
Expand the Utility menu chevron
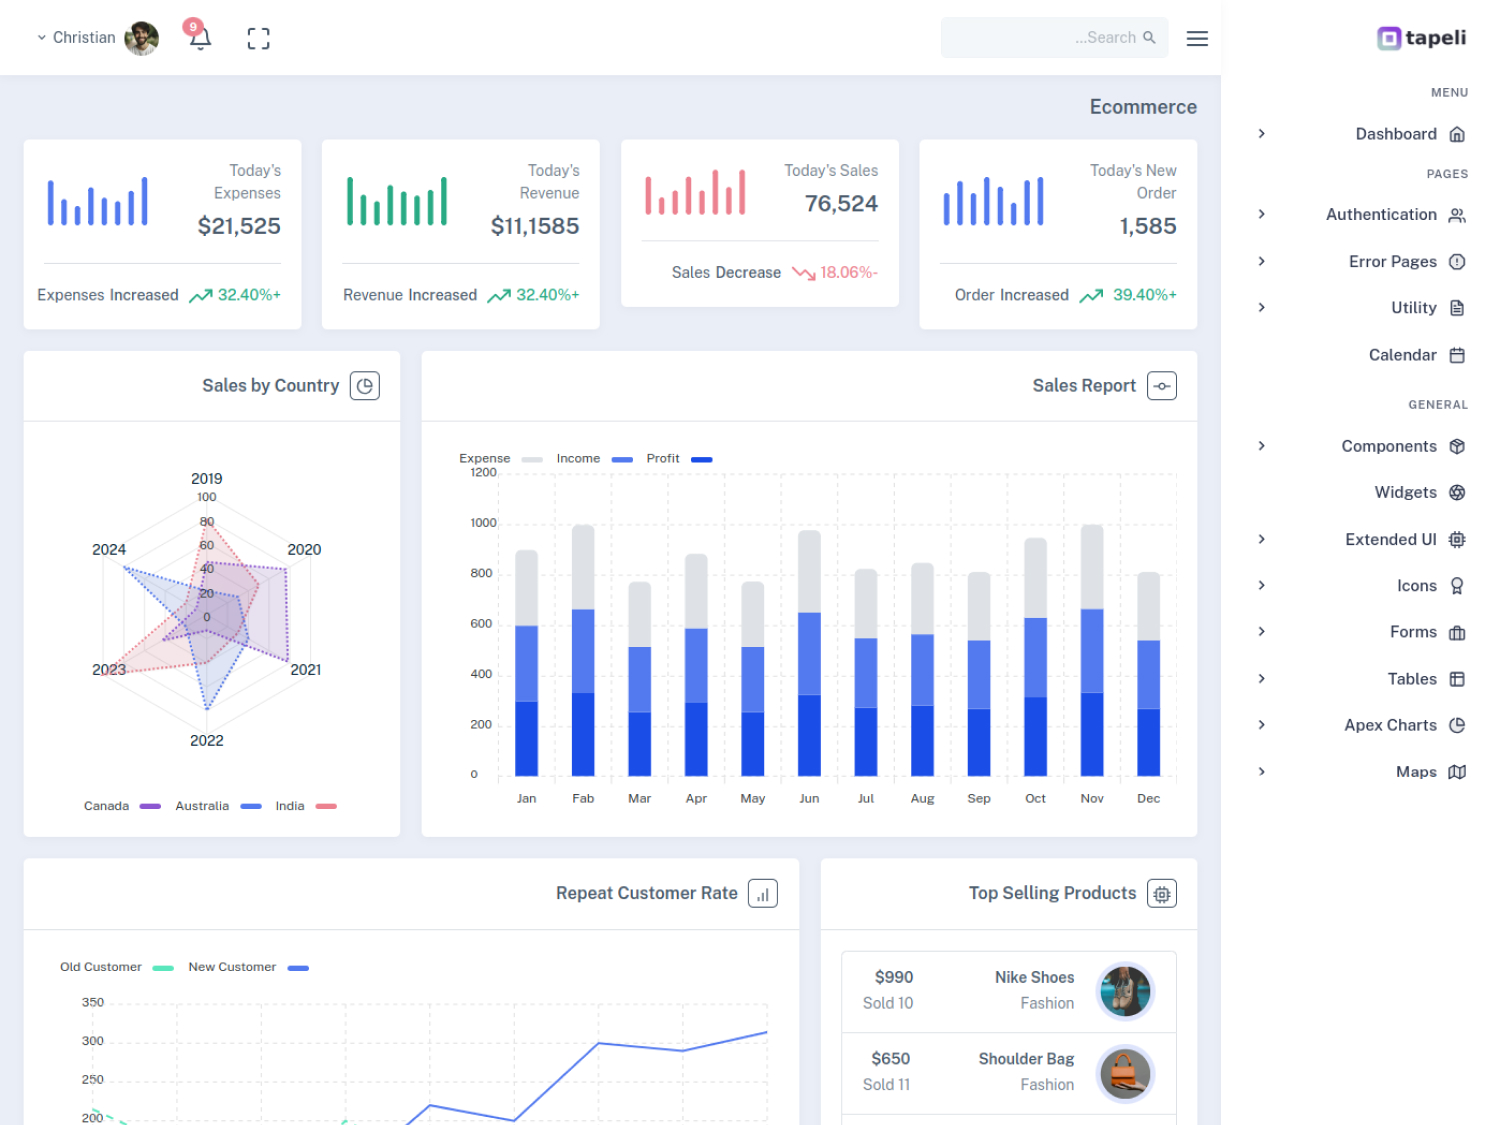point(1262,308)
